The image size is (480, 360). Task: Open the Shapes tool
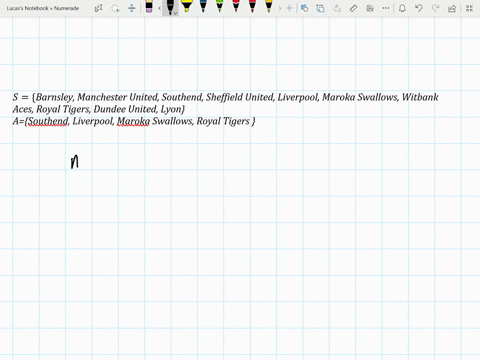304,8
